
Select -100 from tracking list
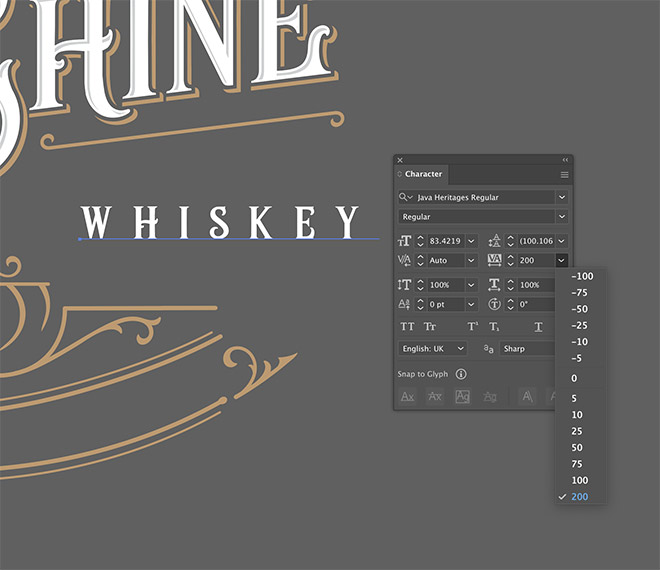point(581,276)
